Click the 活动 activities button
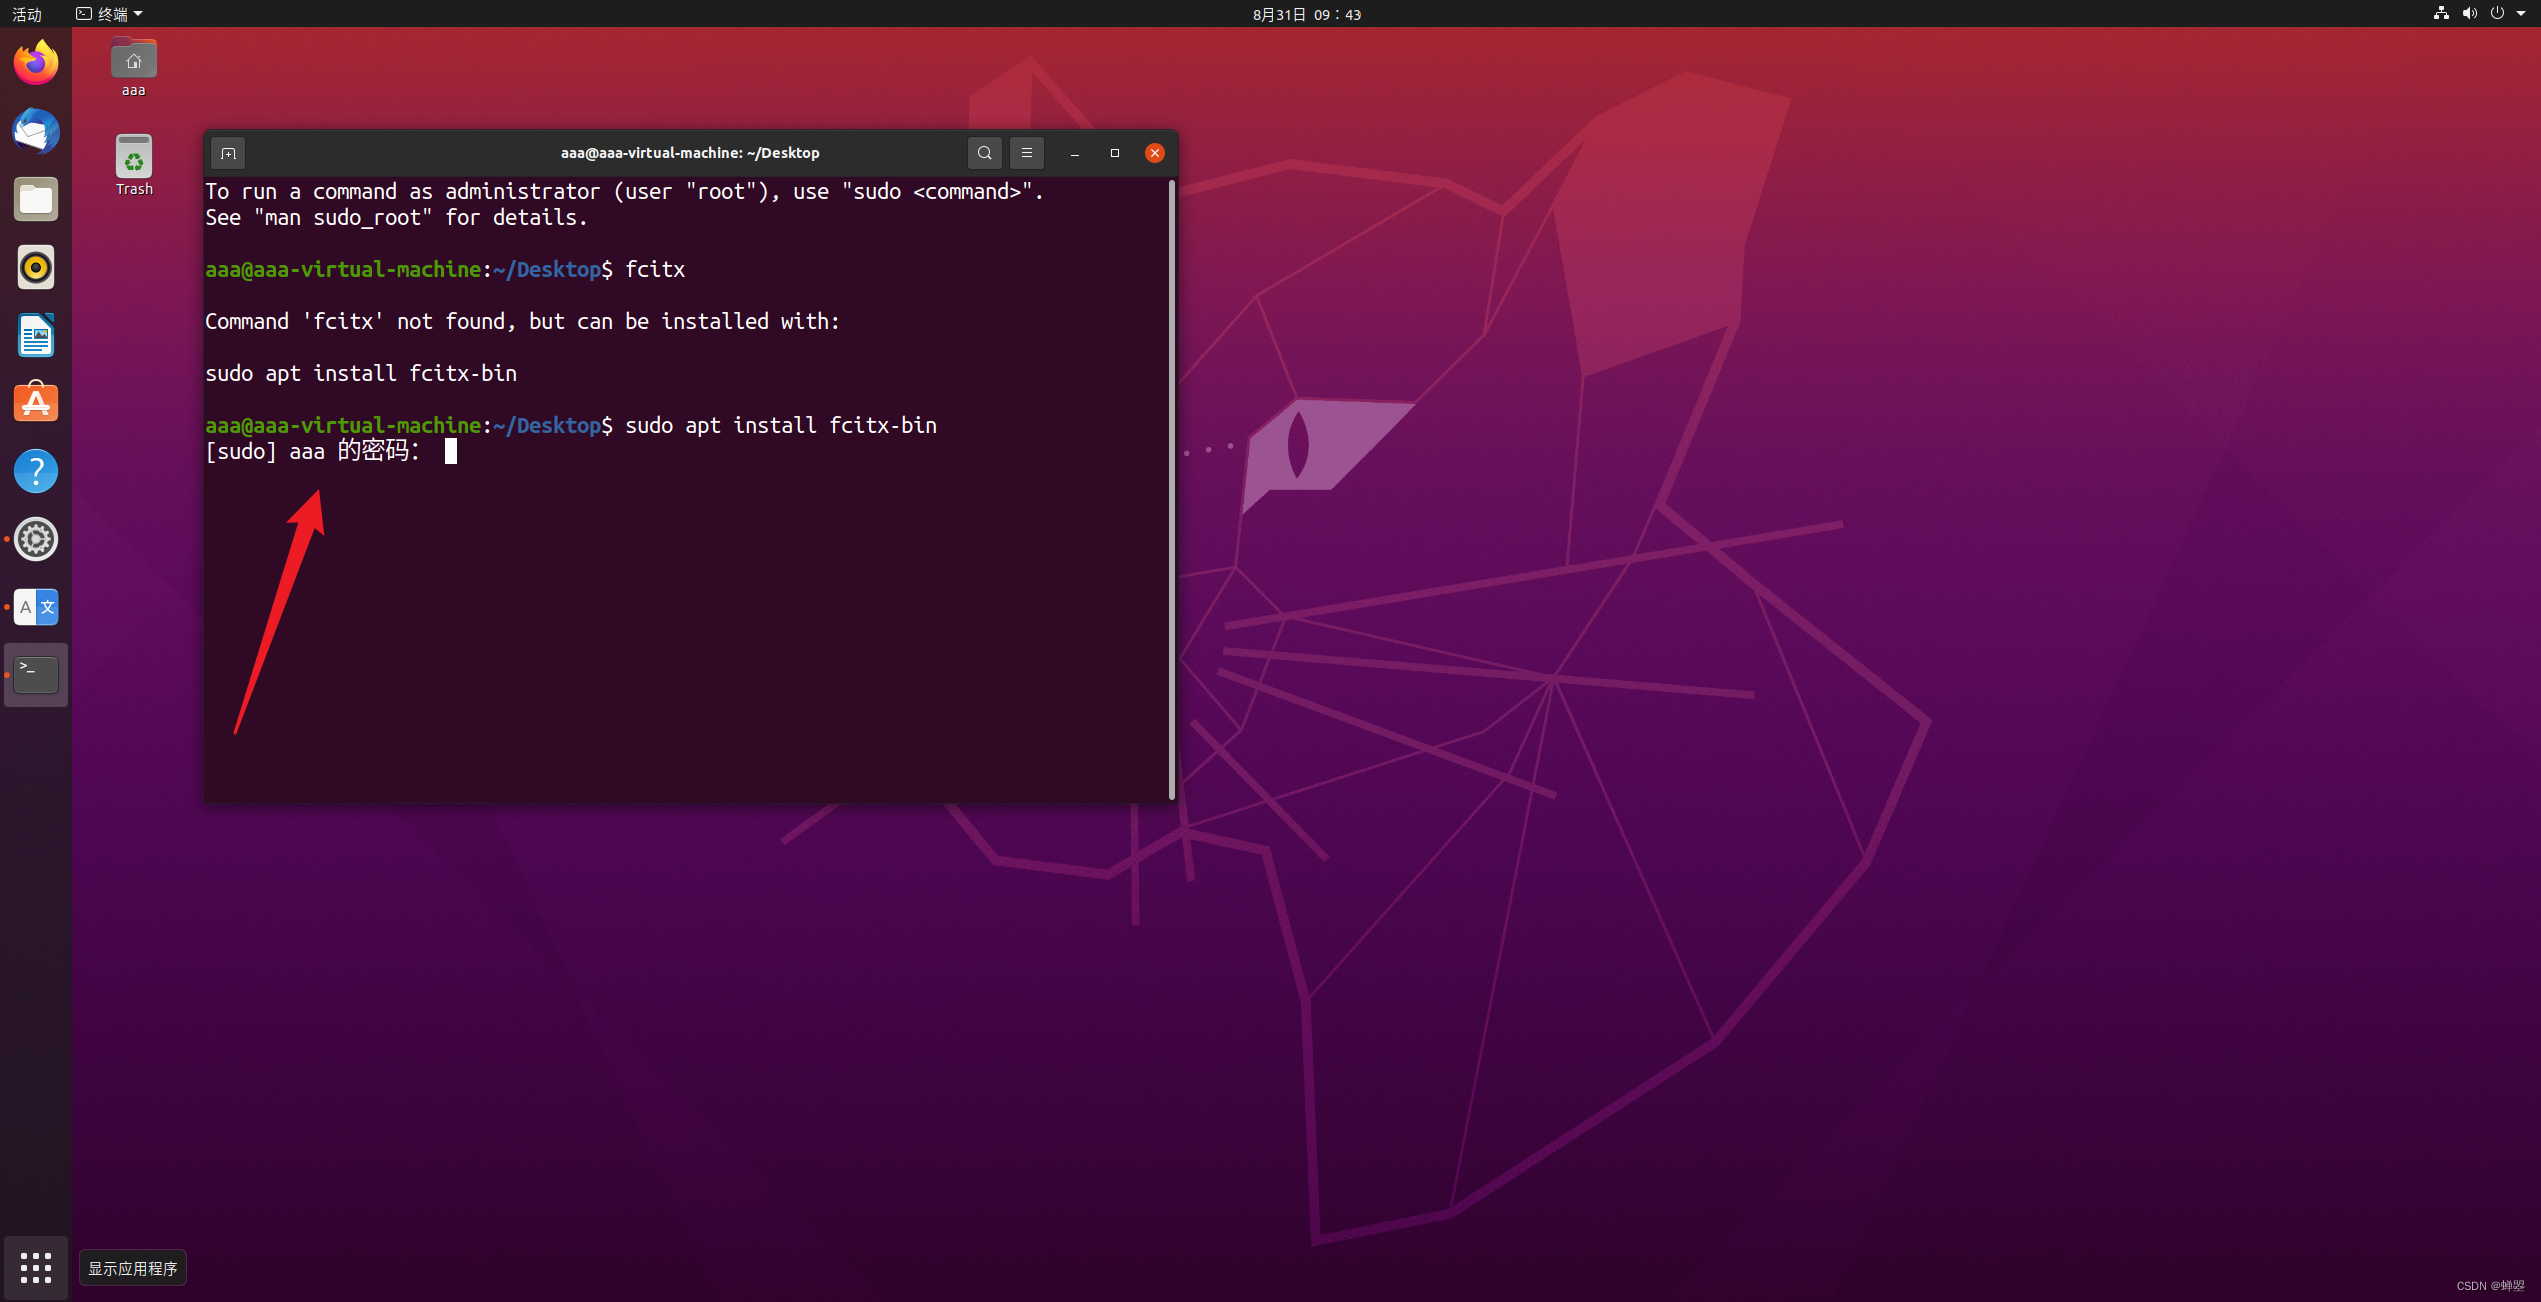The height and width of the screenshot is (1302, 2541). (27, 14)
